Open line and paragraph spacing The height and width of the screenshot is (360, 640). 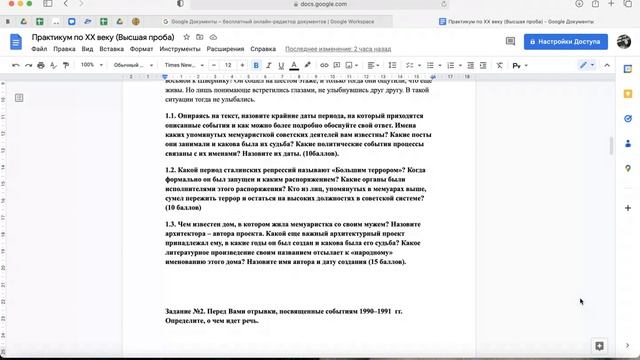[392, 65]
